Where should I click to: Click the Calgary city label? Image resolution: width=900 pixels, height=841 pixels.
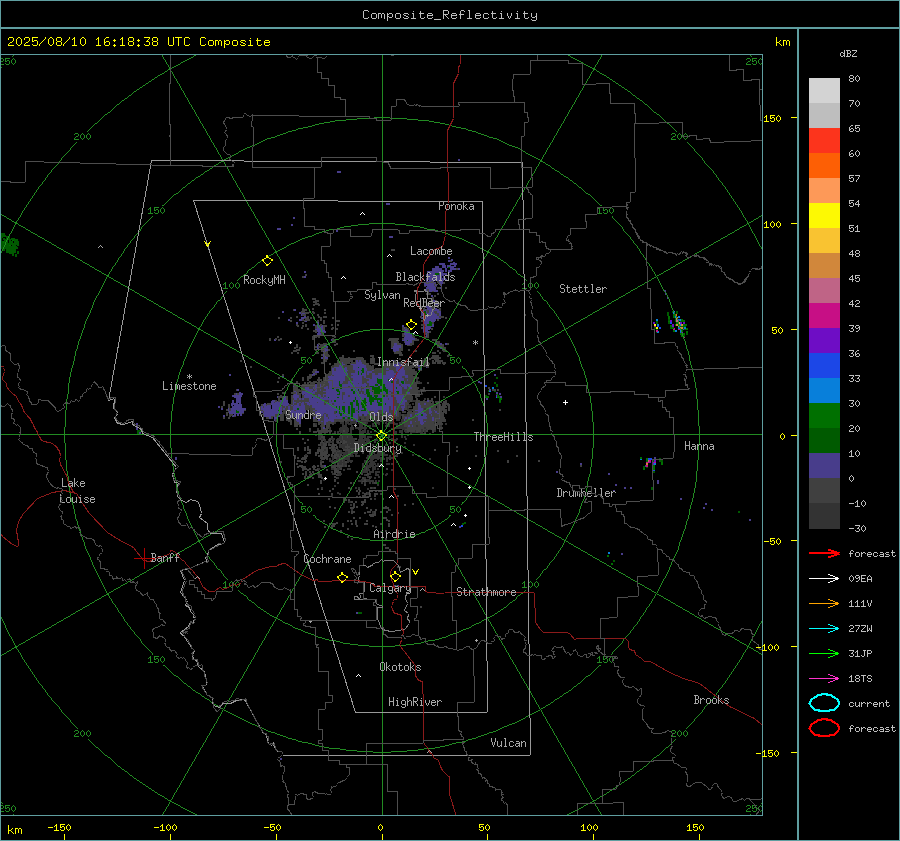390,588
